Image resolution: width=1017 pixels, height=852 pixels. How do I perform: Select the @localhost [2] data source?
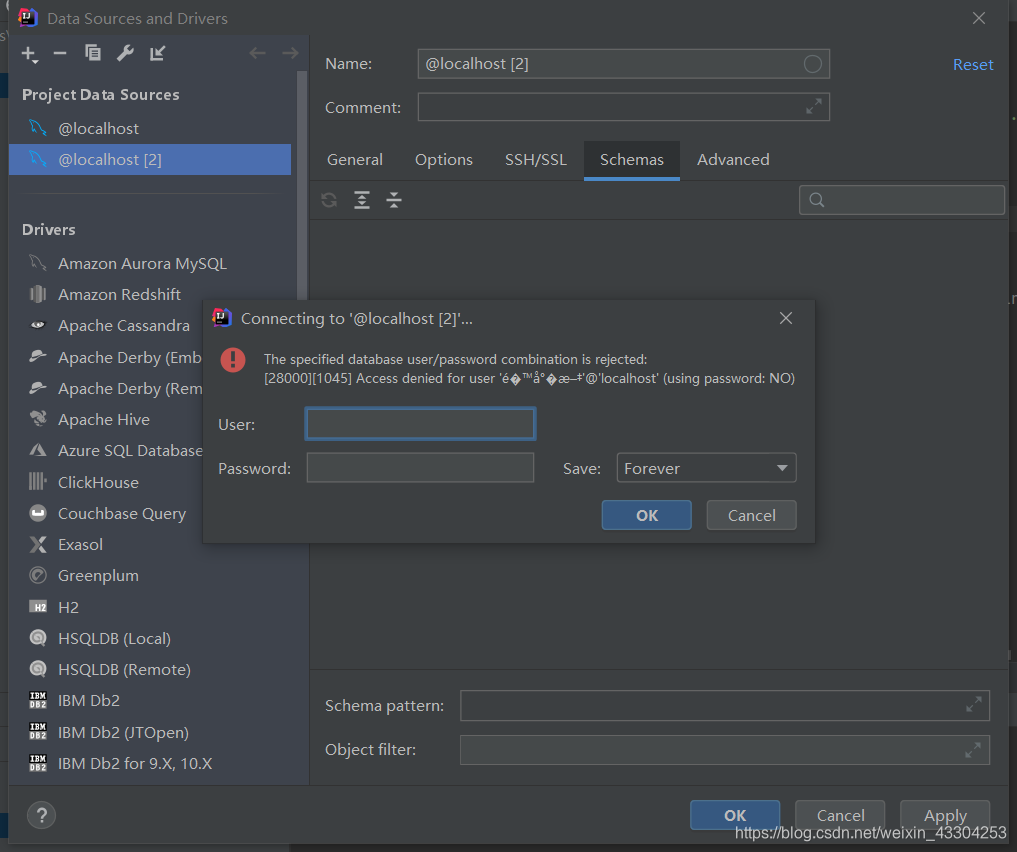(x=150, y=160)
